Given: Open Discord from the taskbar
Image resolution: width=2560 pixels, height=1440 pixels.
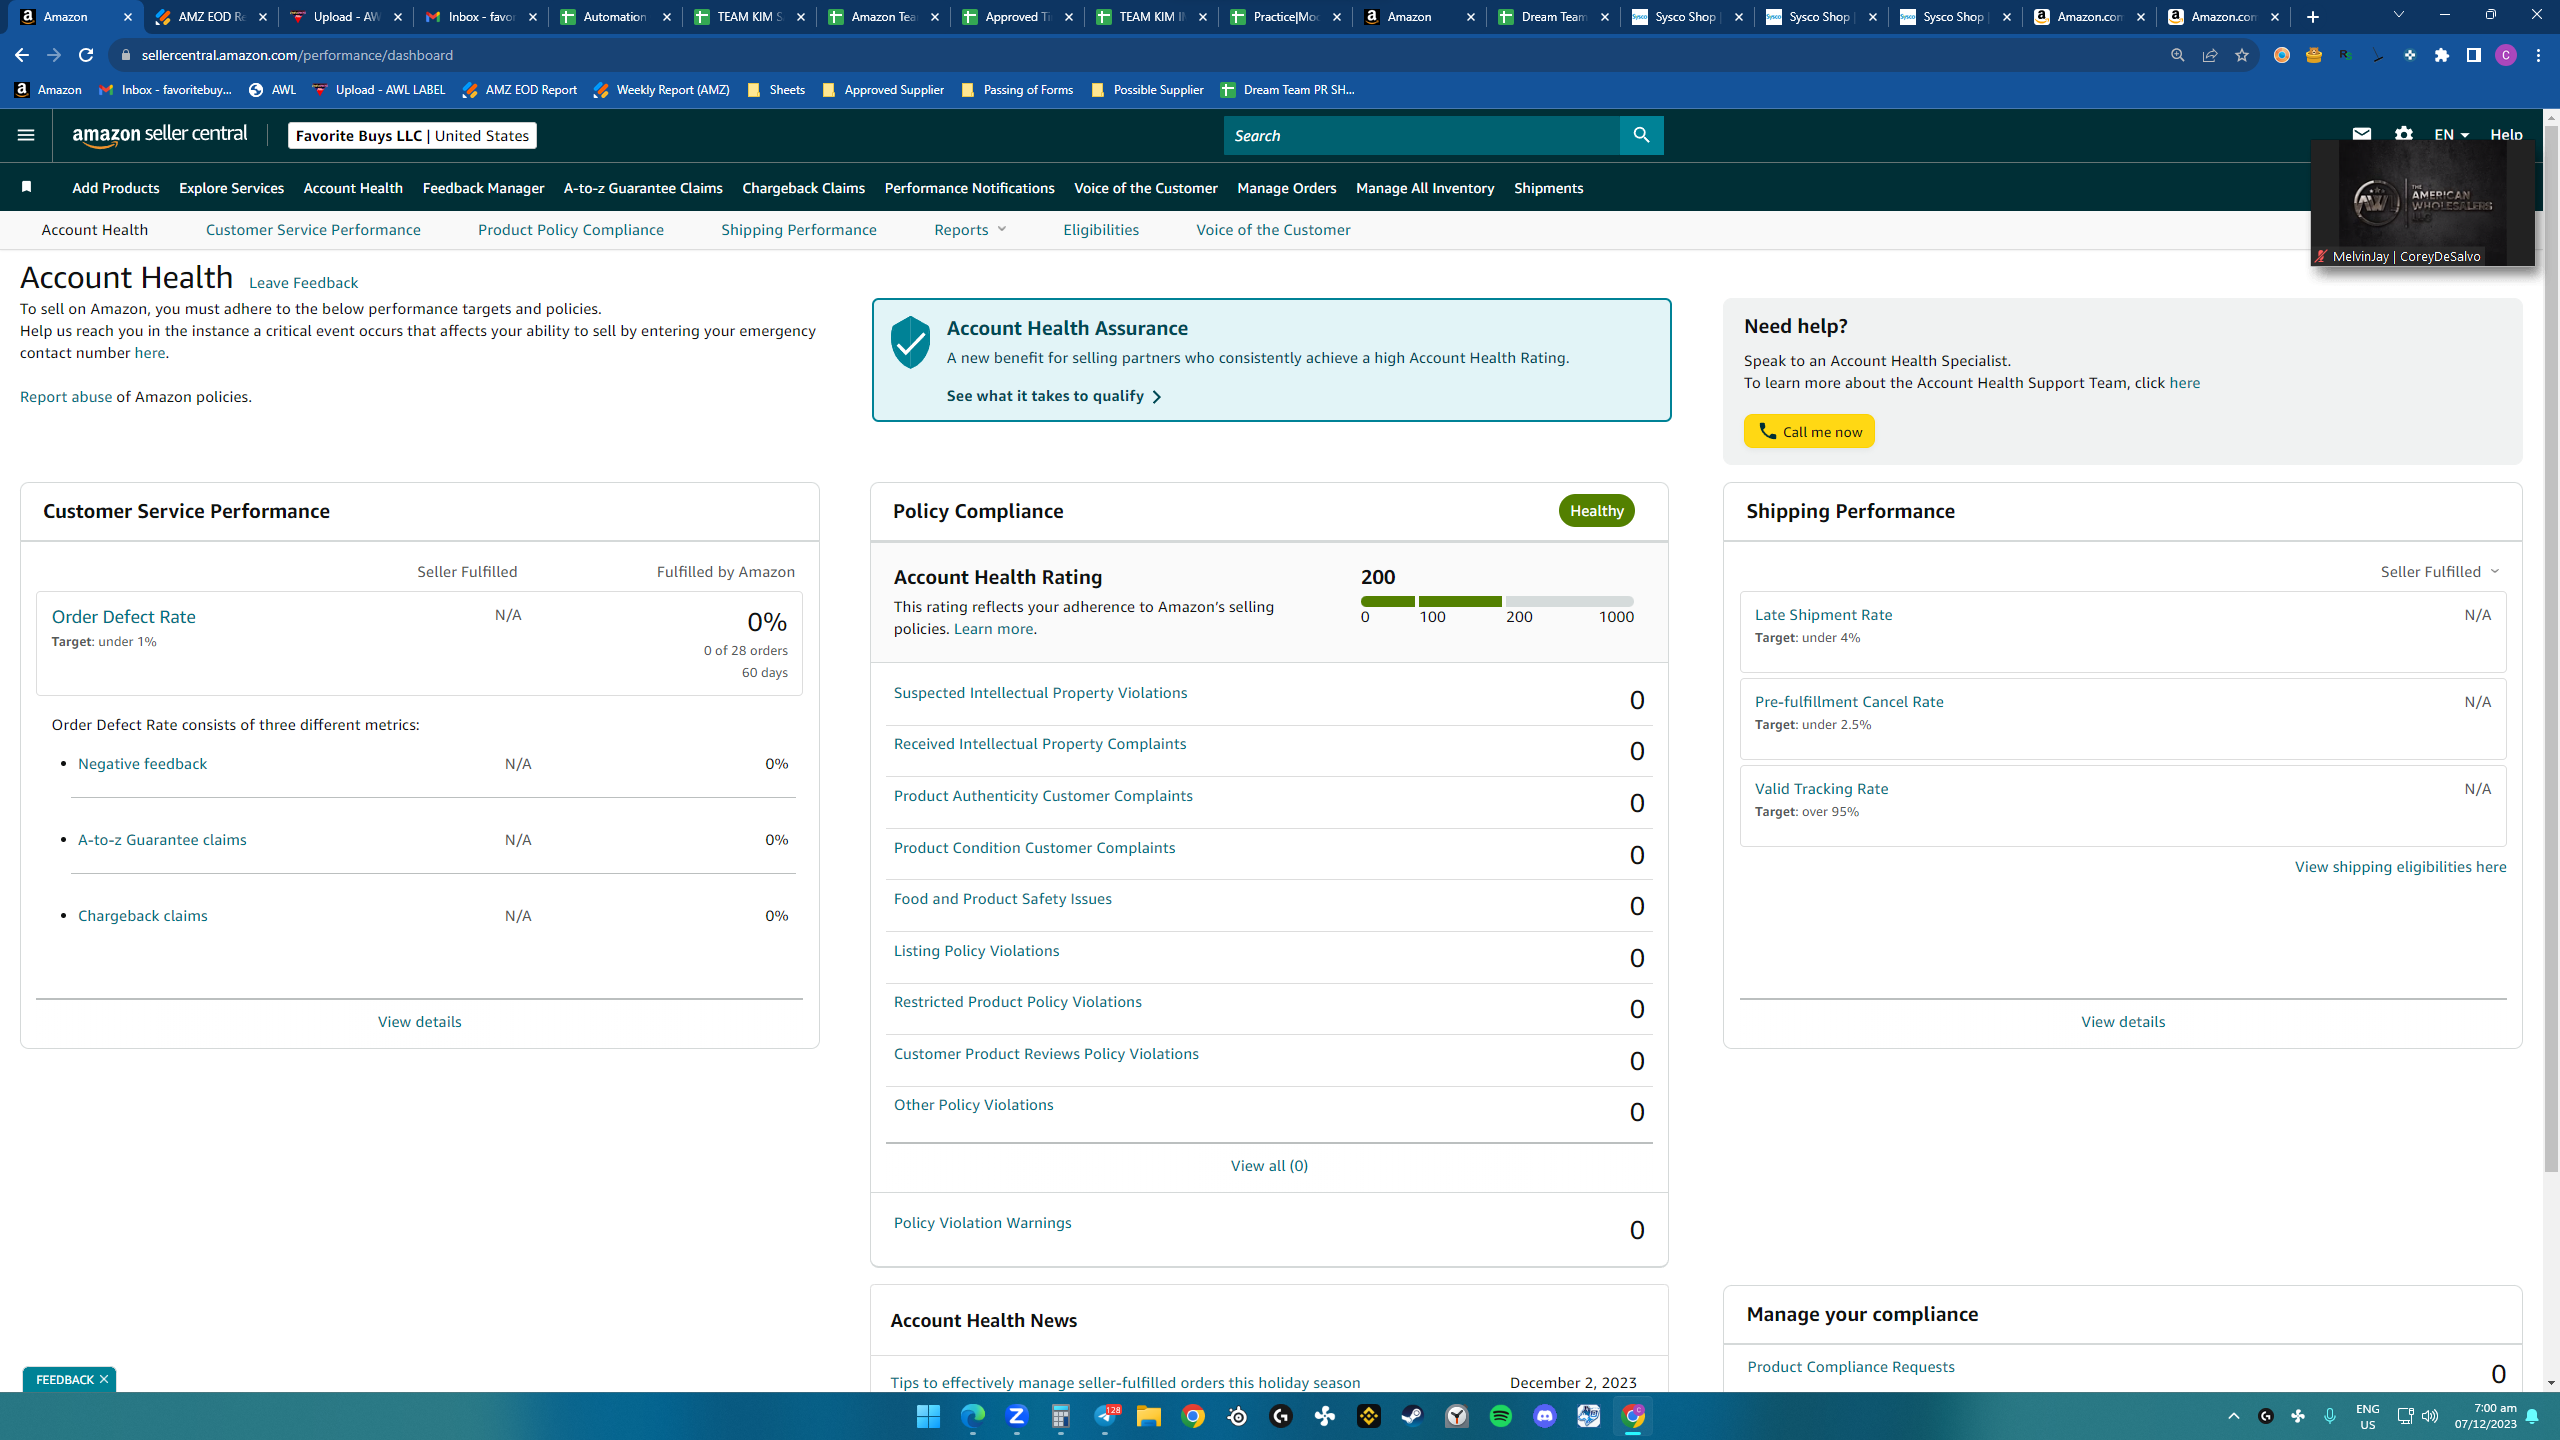Looking at the screenshot, I should (1545, 1416).
